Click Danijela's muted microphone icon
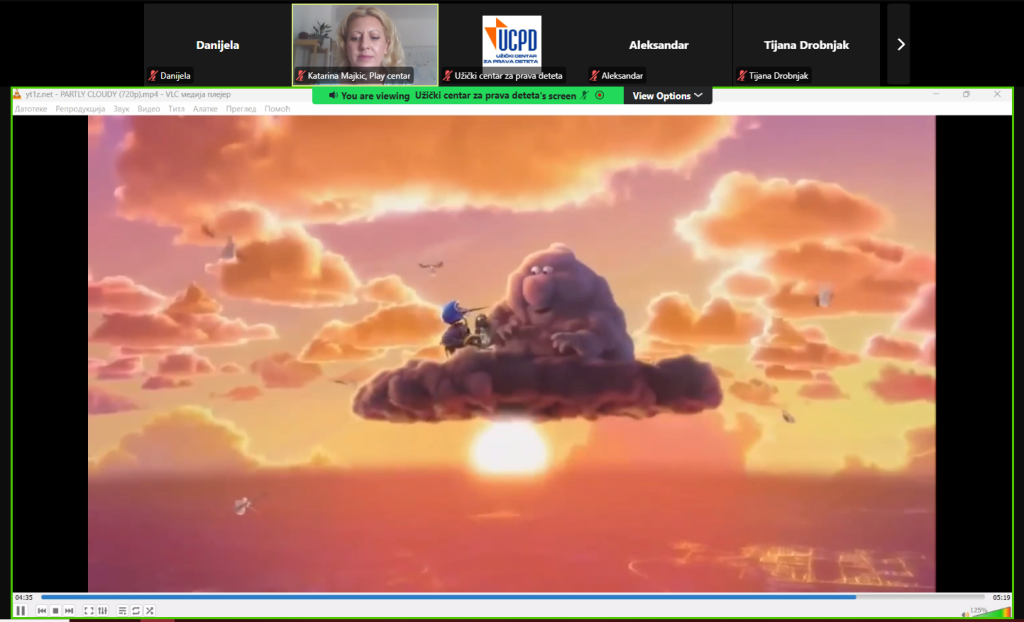Image resolution: width=1024 pixels, height=622 pixels. click(153, 76)
